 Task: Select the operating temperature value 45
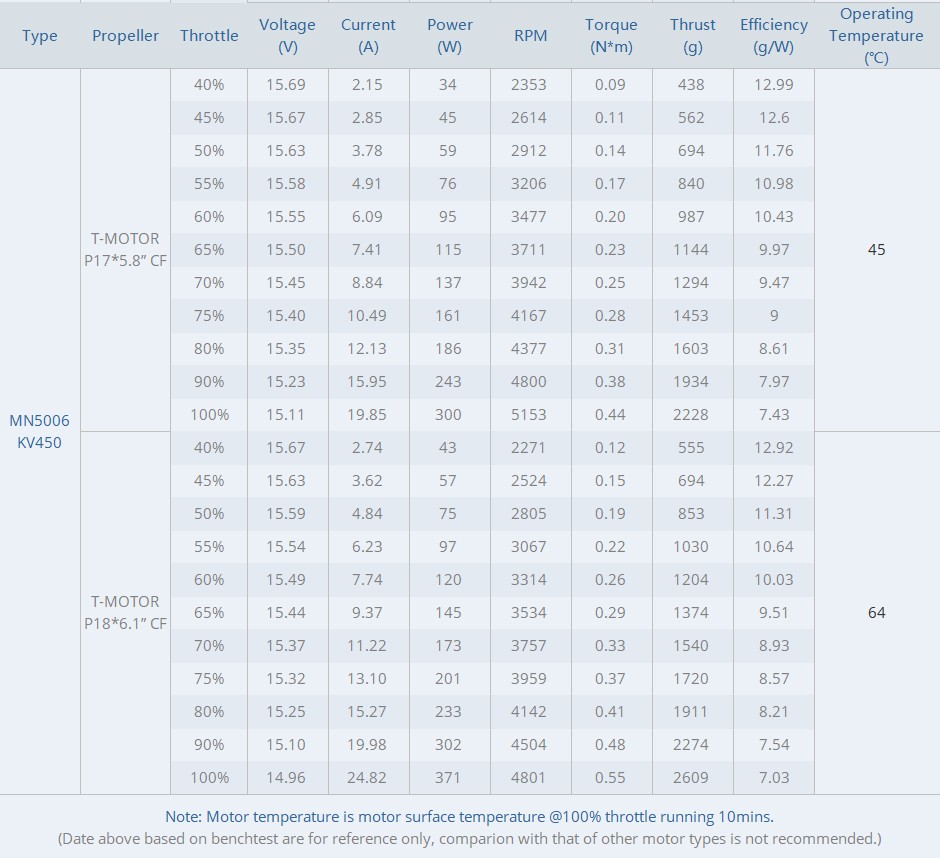click(x=876, y=249)
